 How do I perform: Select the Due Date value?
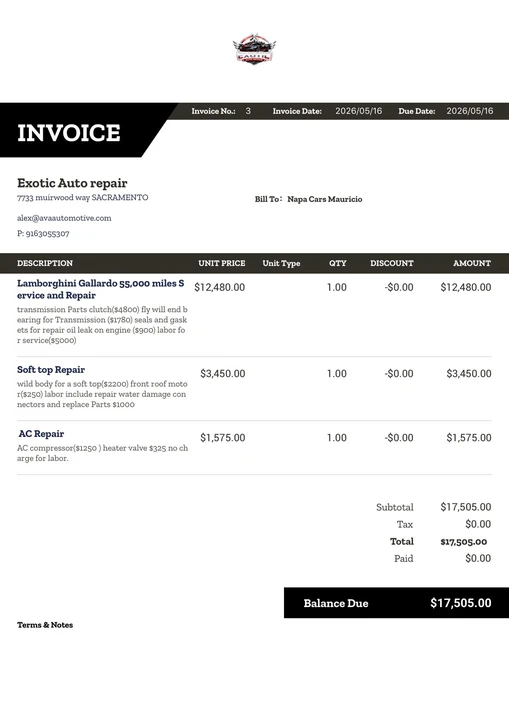point(469,111)
